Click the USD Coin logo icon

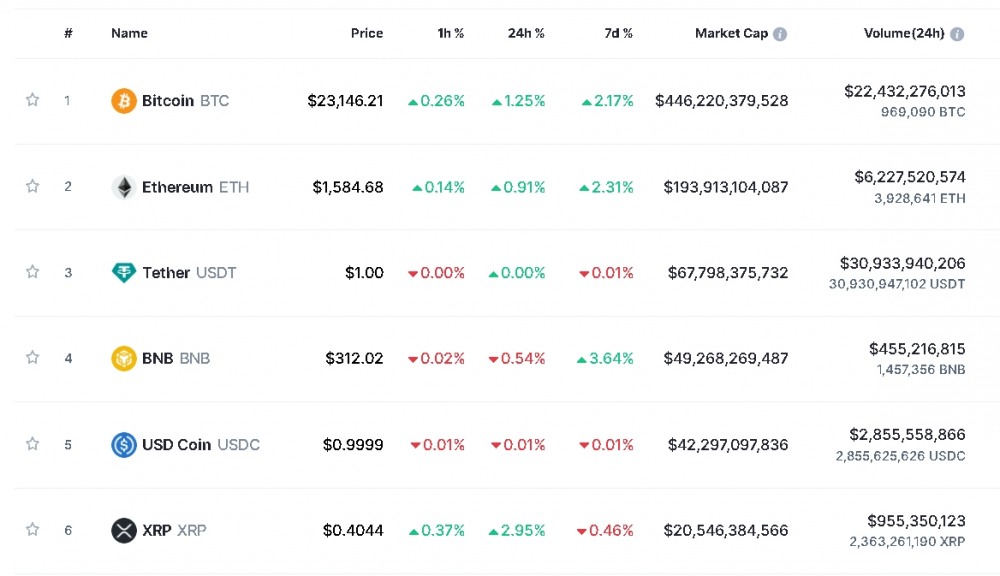click(x=124, y=445)
